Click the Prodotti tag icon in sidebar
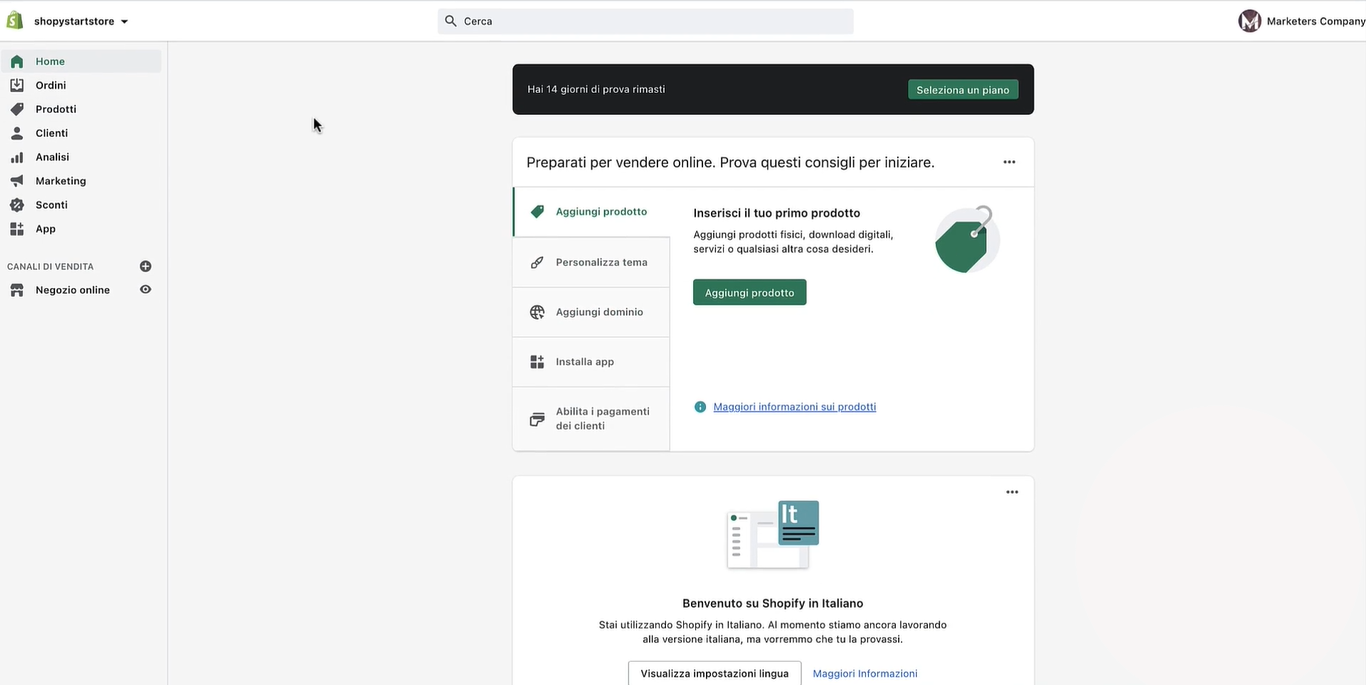1366x685 pixels. (x=17, y=109)
